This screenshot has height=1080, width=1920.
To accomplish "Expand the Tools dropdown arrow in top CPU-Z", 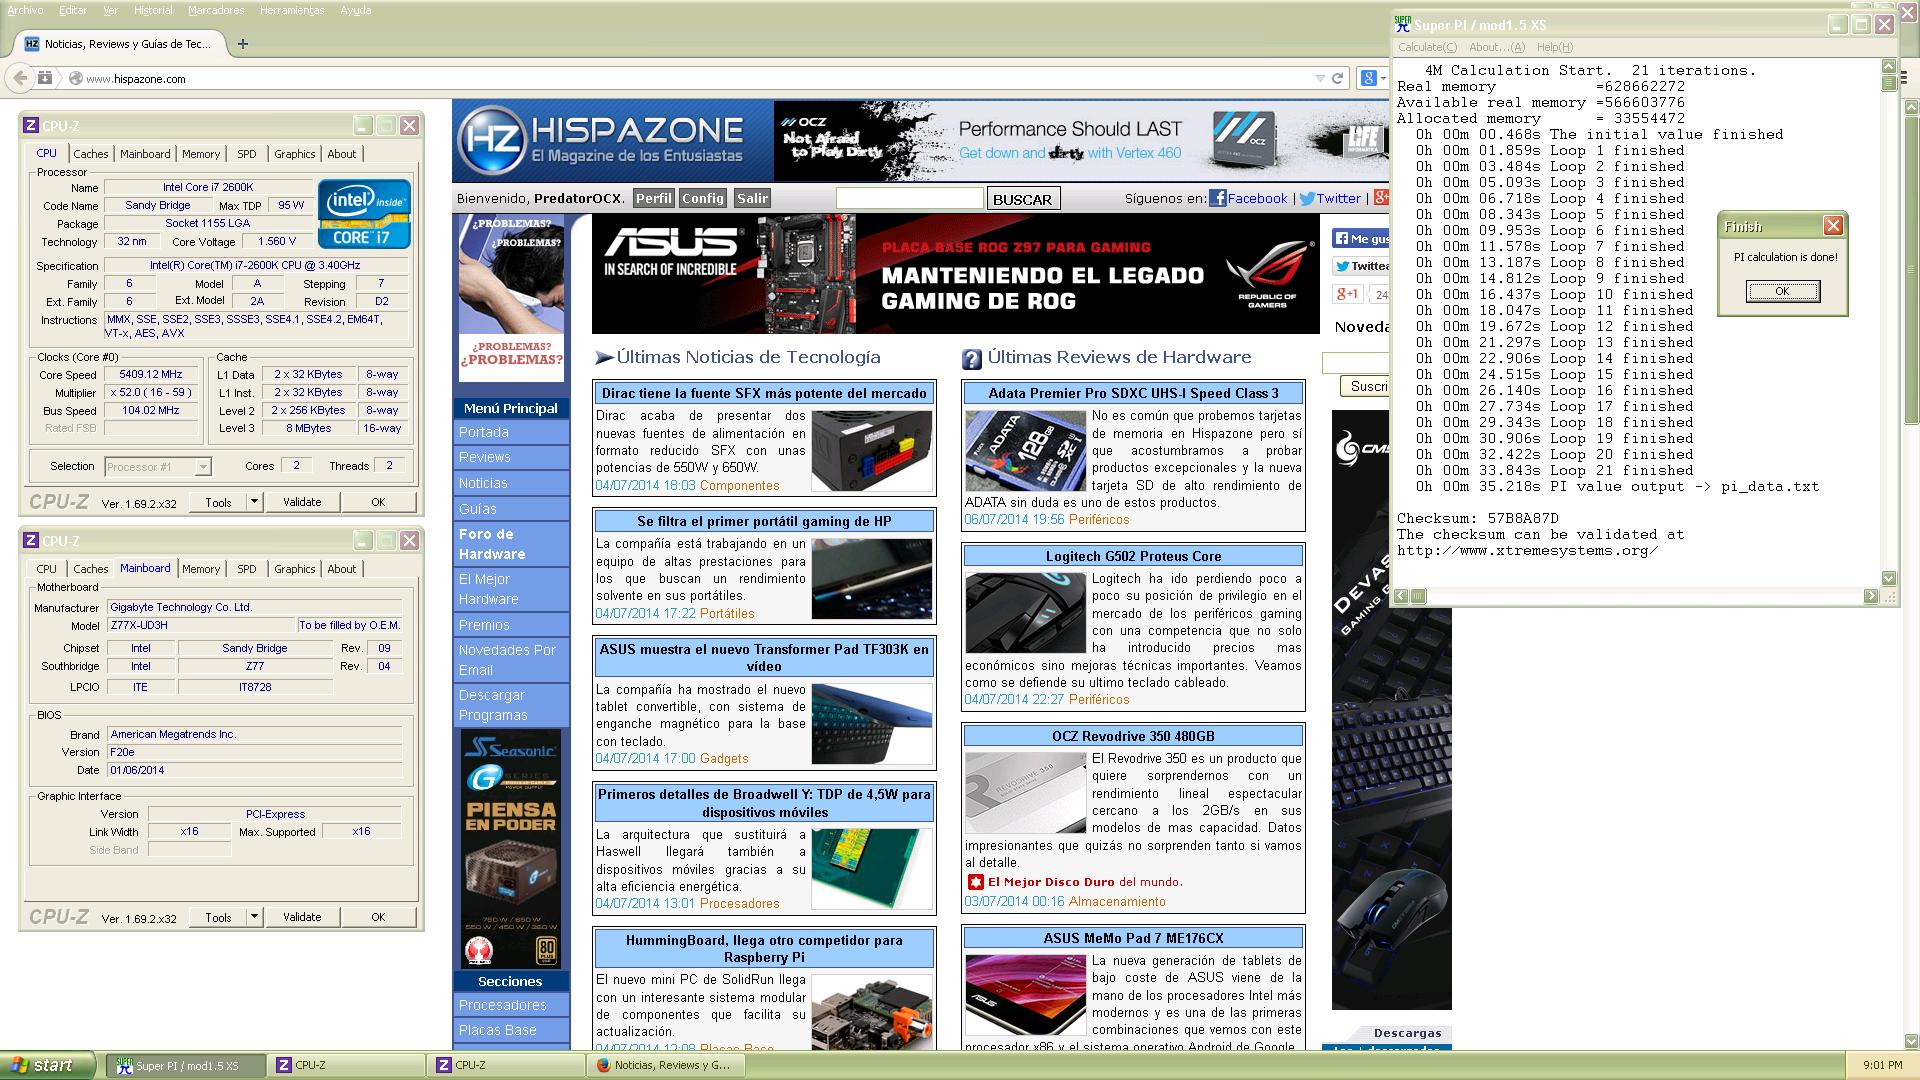I will pos(254,502).
